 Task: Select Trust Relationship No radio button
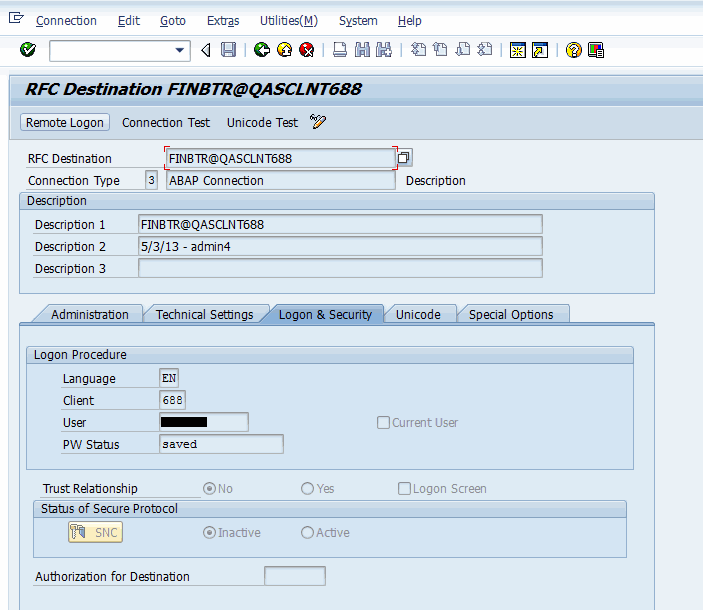[x=209, y=488]
